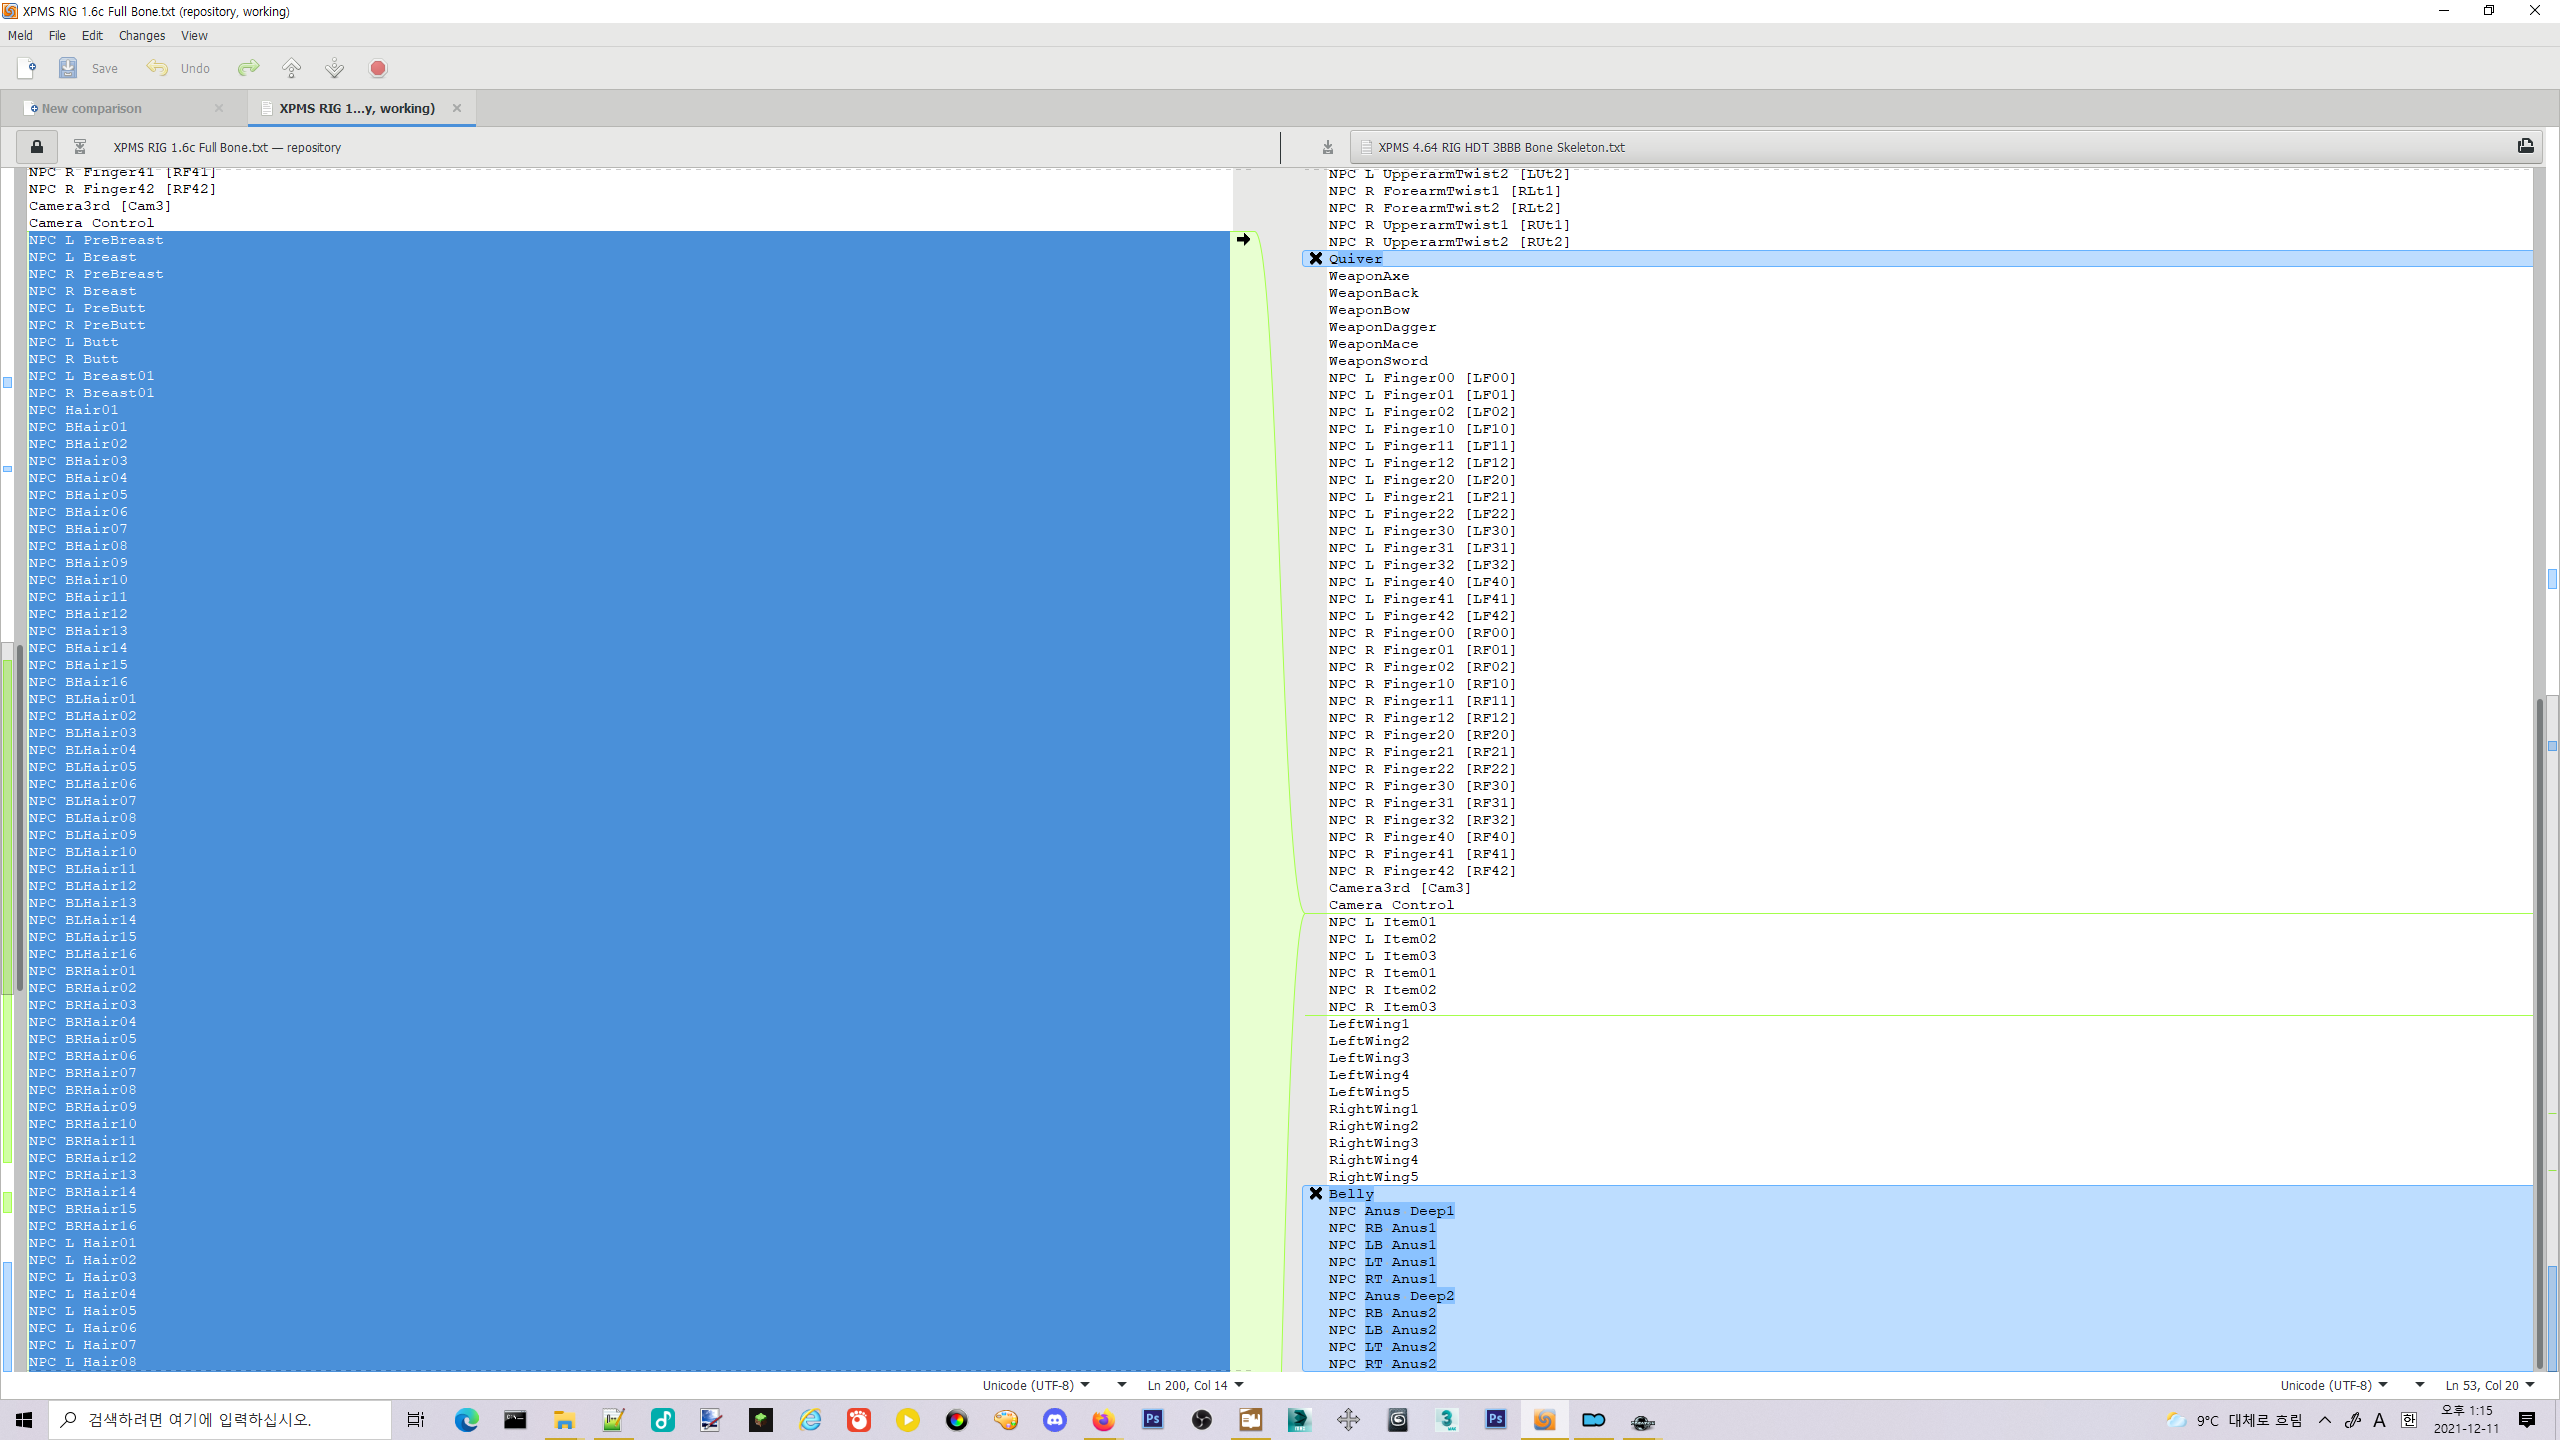Click the line 'NPC Hair01' in left pane
This screenshot has width=2560, height=1440.
pos(73,410)
